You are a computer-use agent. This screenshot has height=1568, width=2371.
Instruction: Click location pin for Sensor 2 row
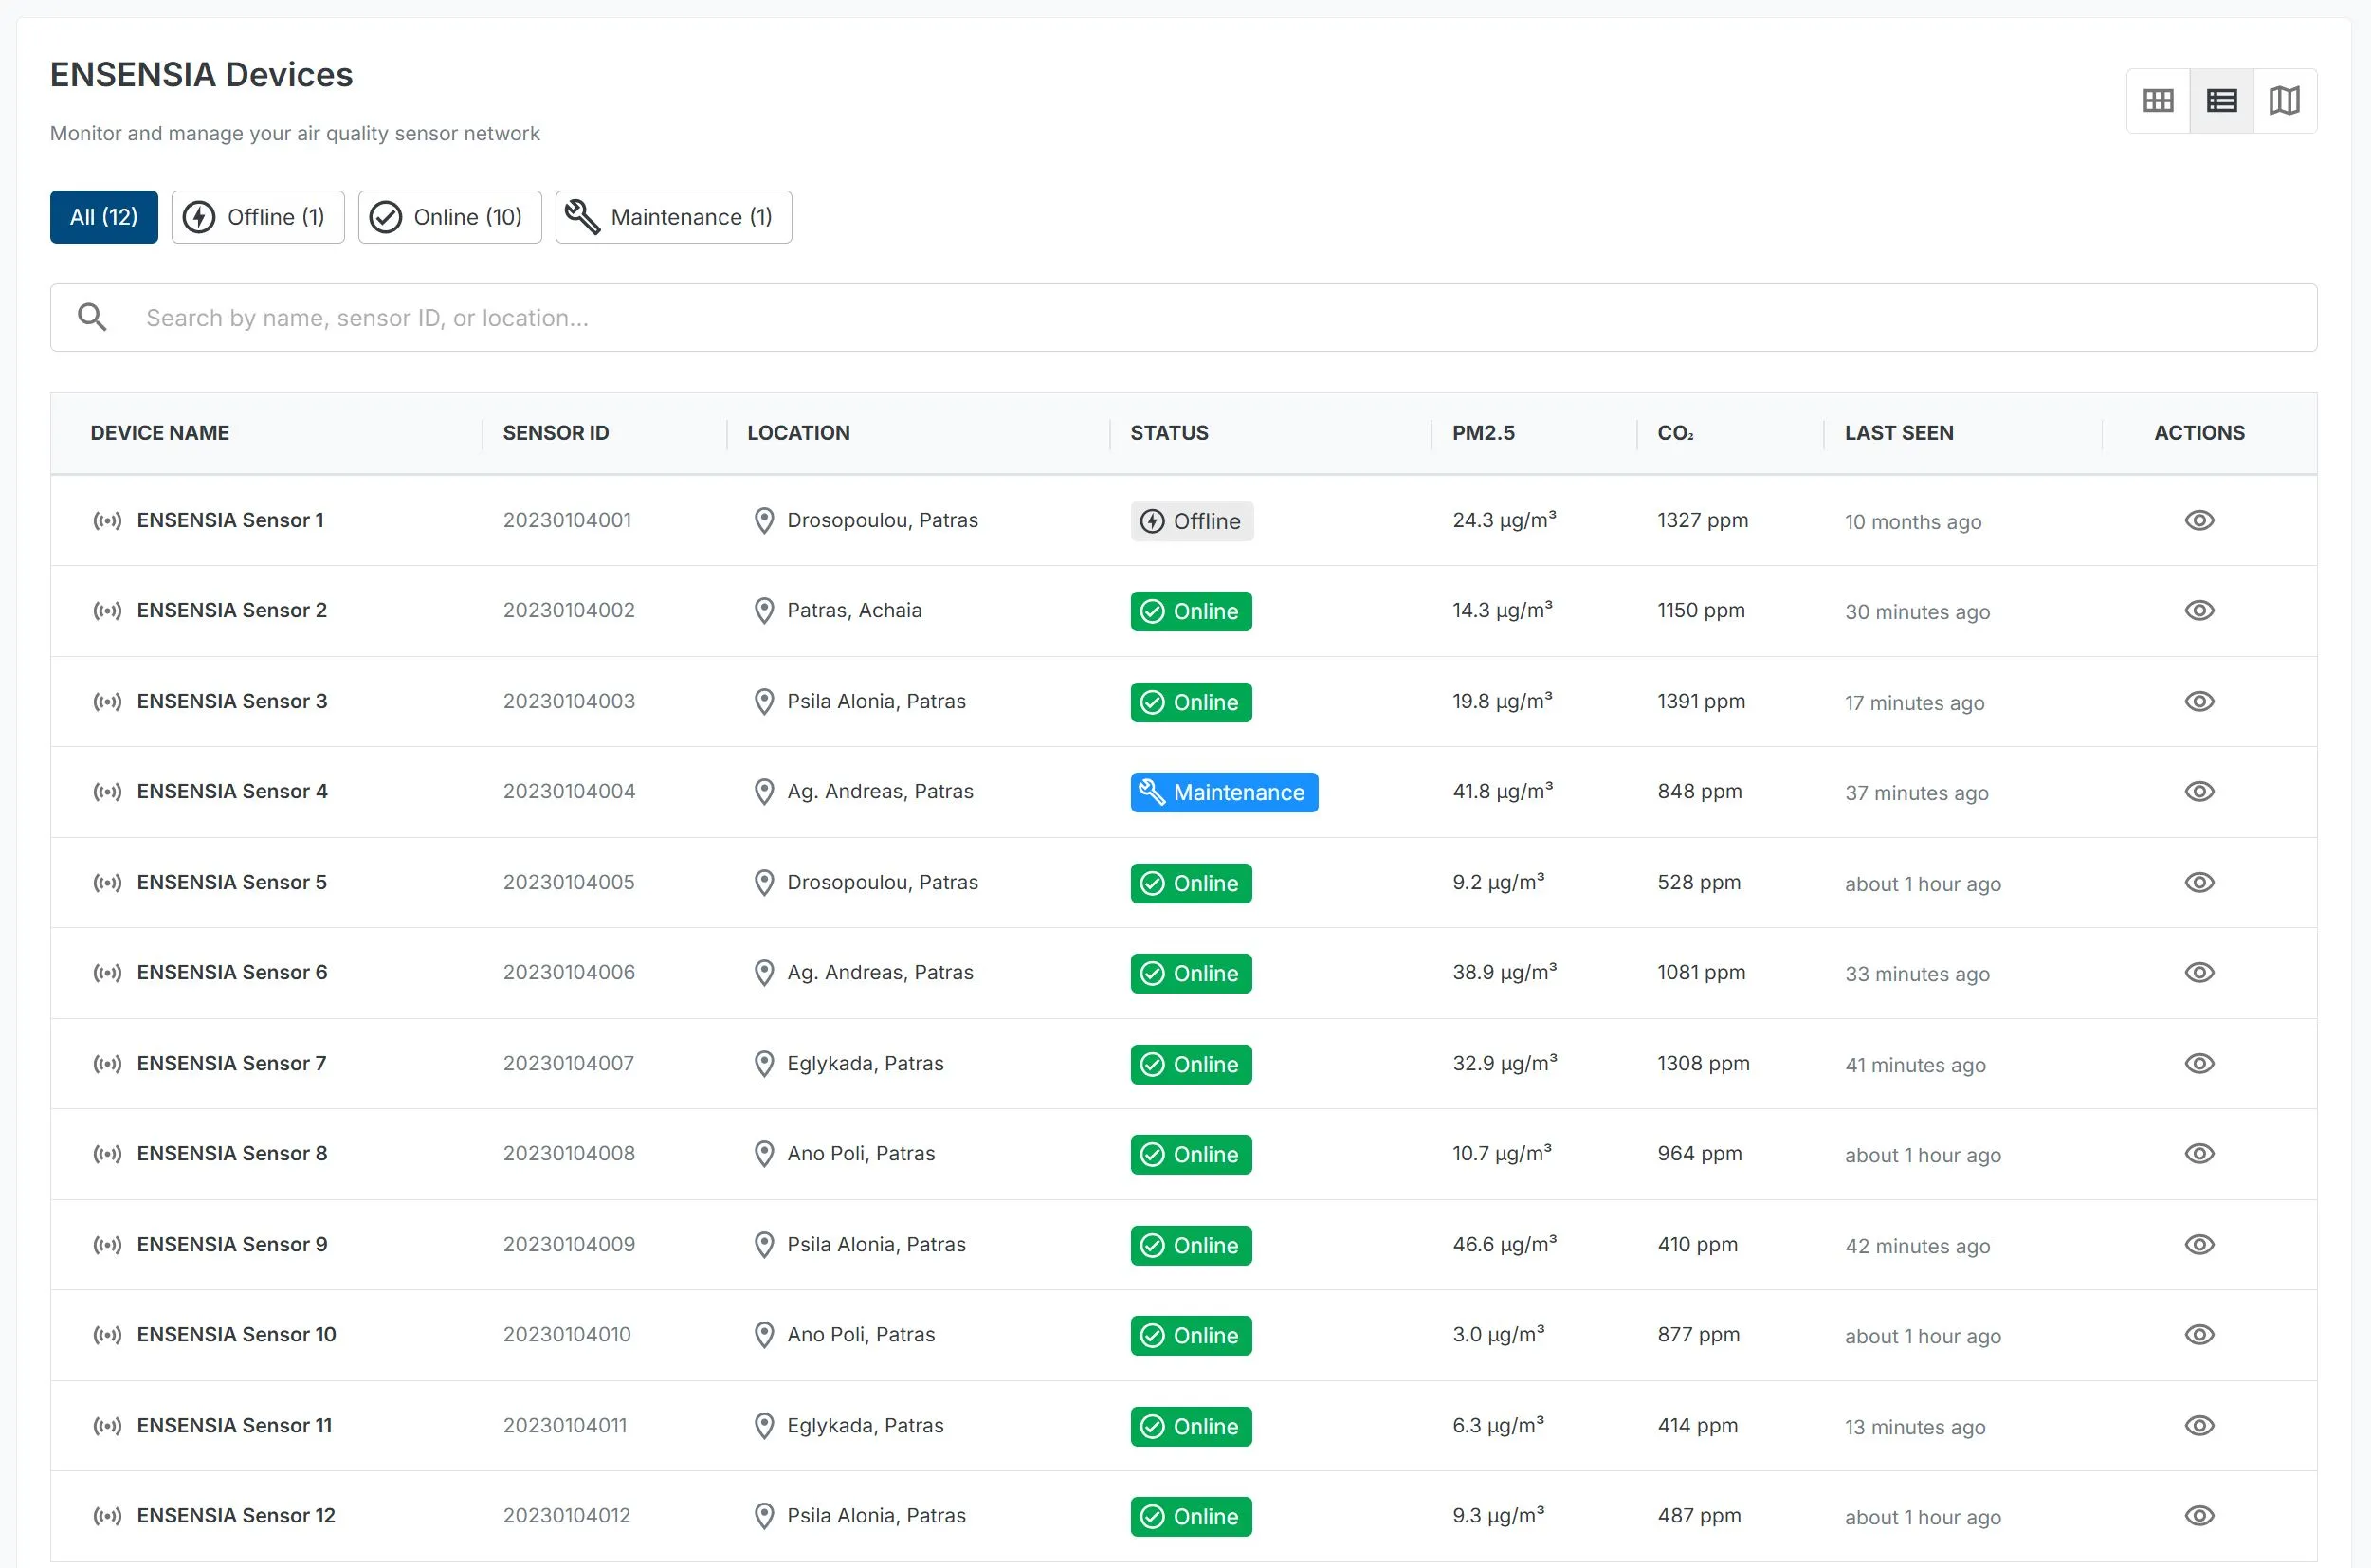click(x=764, y=611)
